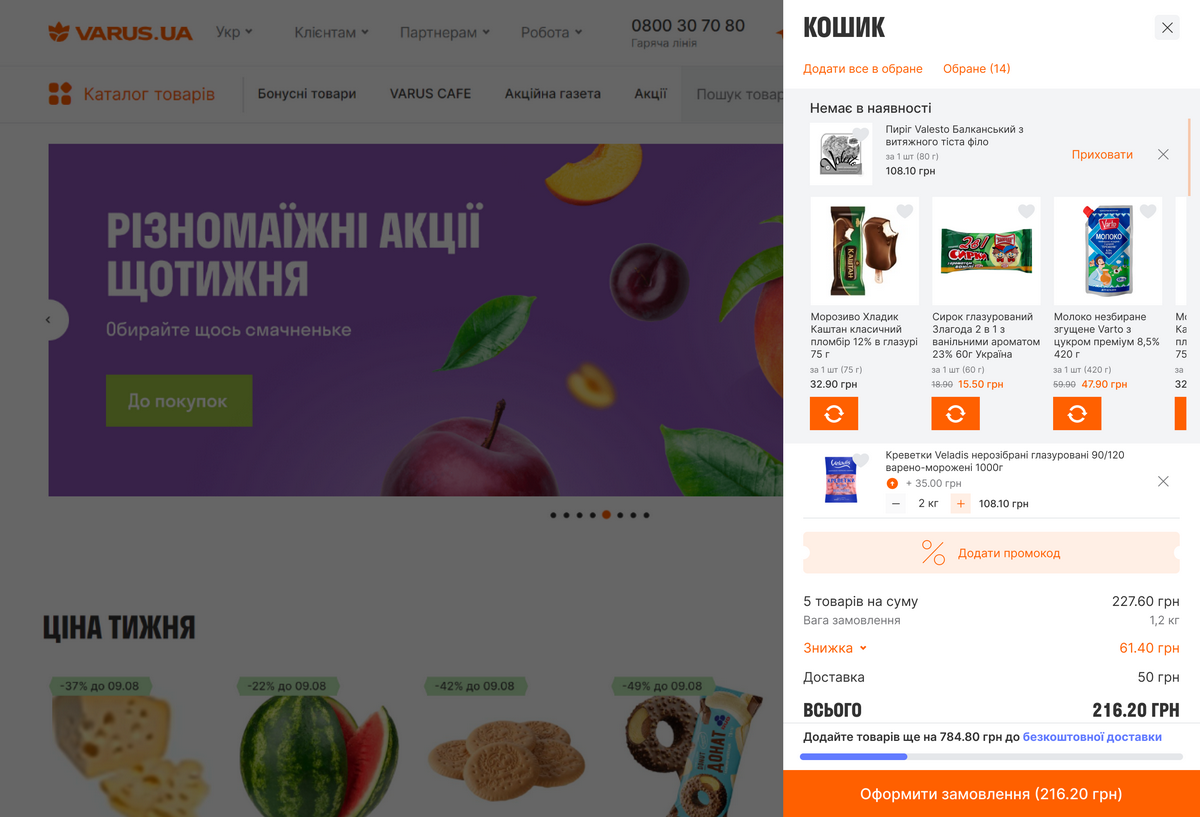This screenshot has height=817, width=1200.
Task: Click replace icon under Злагода glazed cheese
Action: tap(955, 414)
